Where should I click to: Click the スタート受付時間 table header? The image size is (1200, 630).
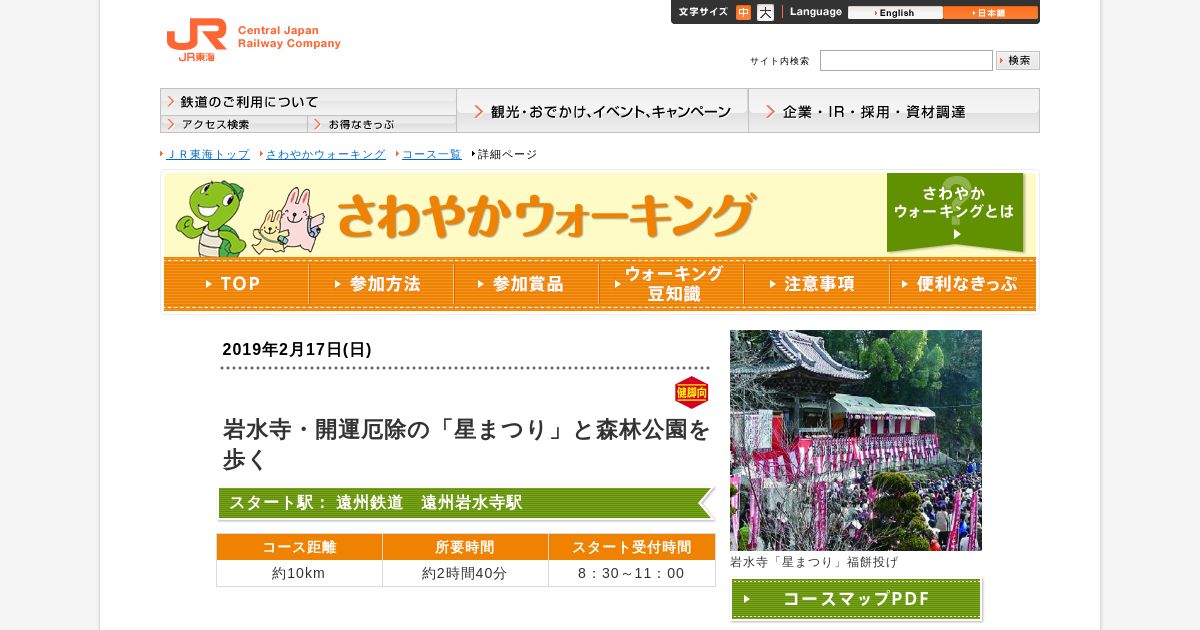[632, 547]
